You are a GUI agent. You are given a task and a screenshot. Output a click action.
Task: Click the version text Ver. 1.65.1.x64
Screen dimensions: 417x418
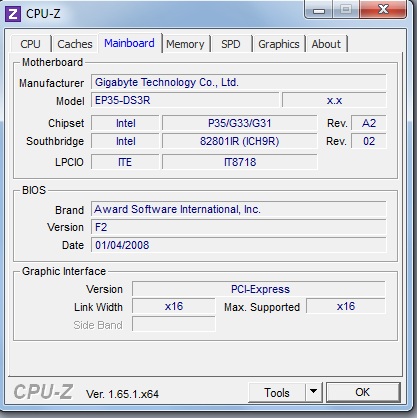click(x=122, y=394)
